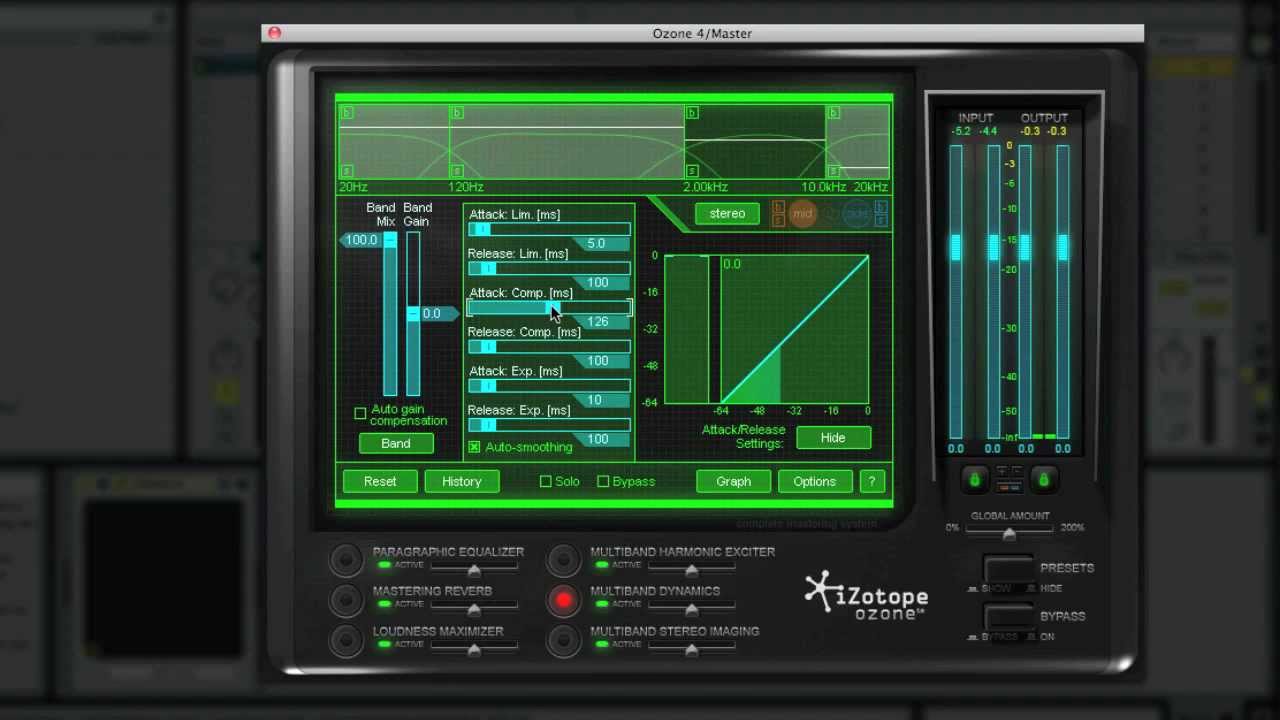1280x720 pixels.
Task: Click the blue 'b' bypass icon beside side
Action: click(x=881, y=207)
